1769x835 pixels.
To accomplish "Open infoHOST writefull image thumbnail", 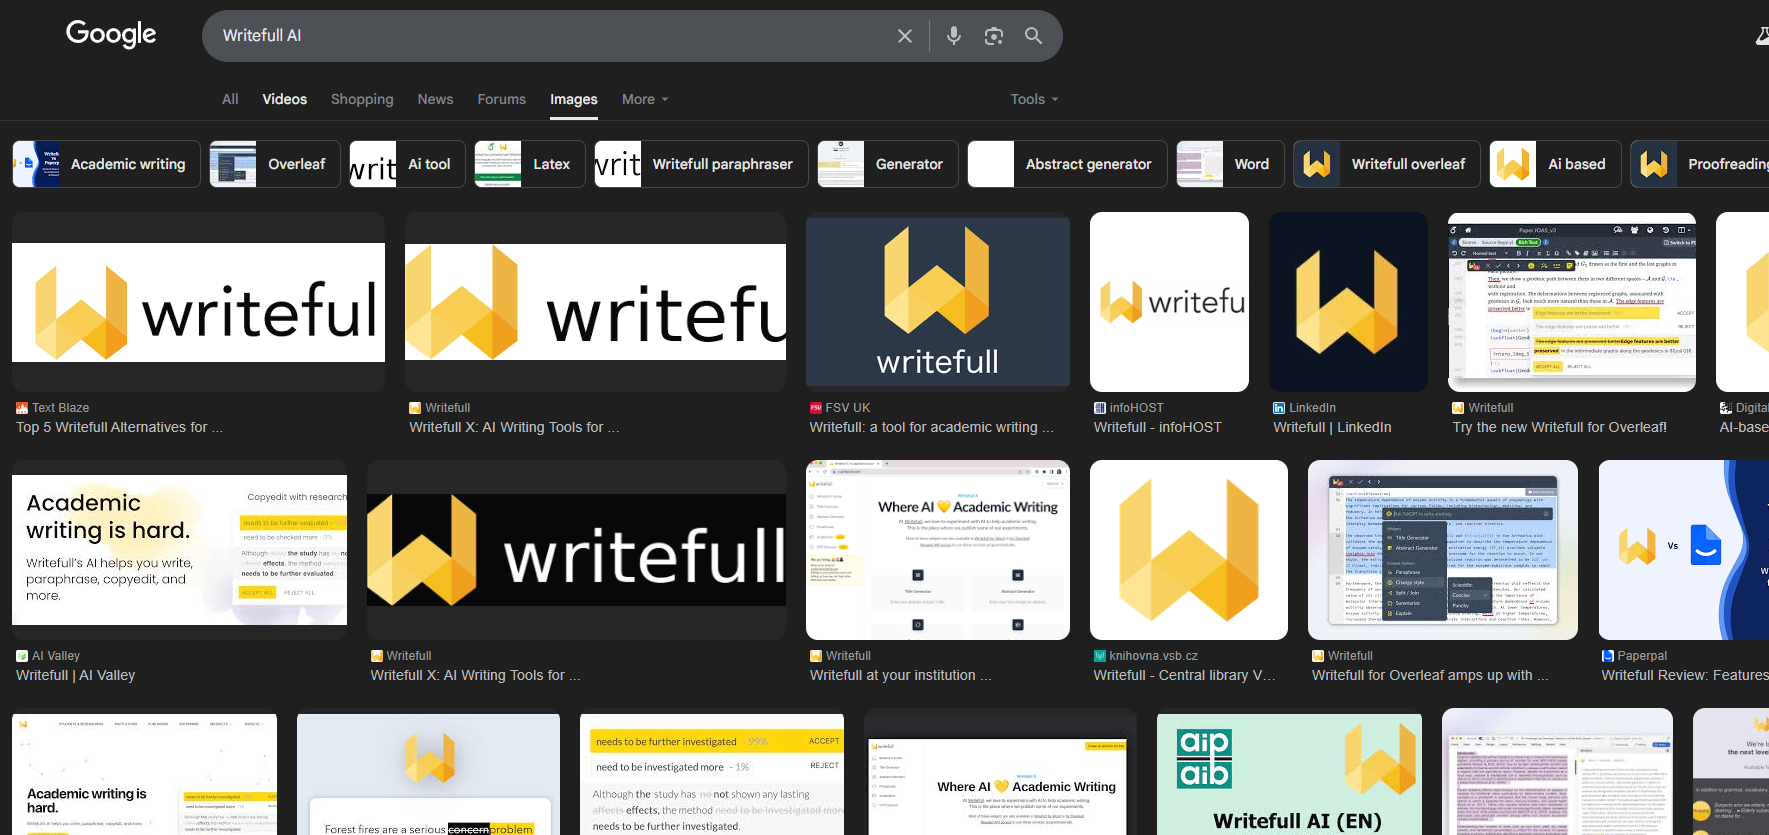I will [x=1169, y=302].
